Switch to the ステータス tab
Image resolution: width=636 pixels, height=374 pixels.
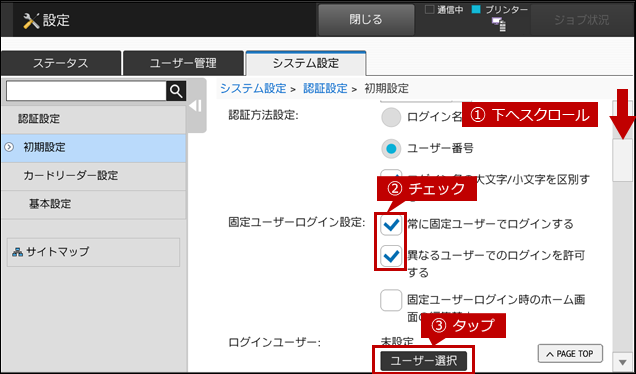pos(61,63)
